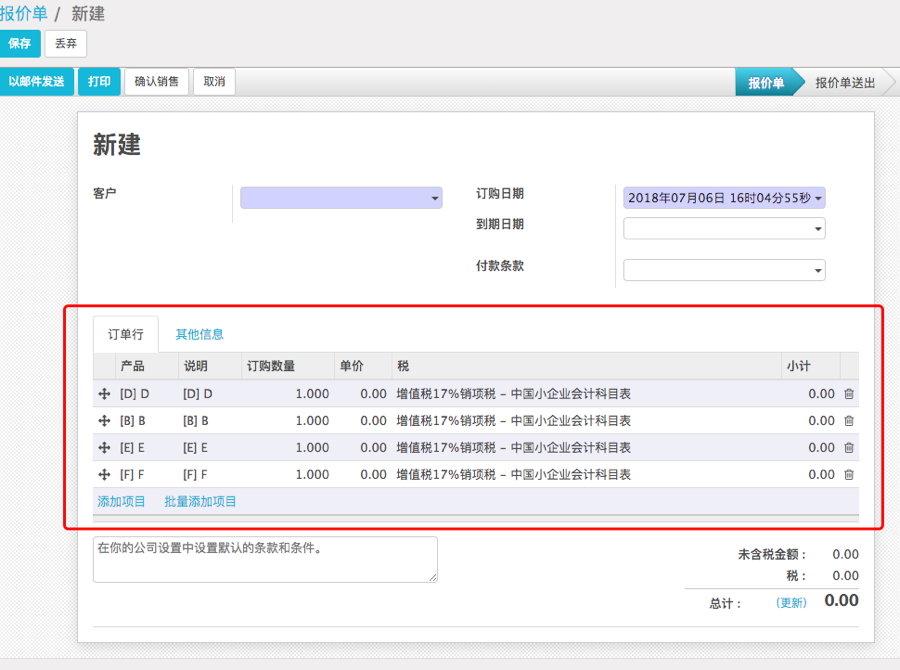
Task: Switch to the 其他信息 tab
Action: coord(199,334)
